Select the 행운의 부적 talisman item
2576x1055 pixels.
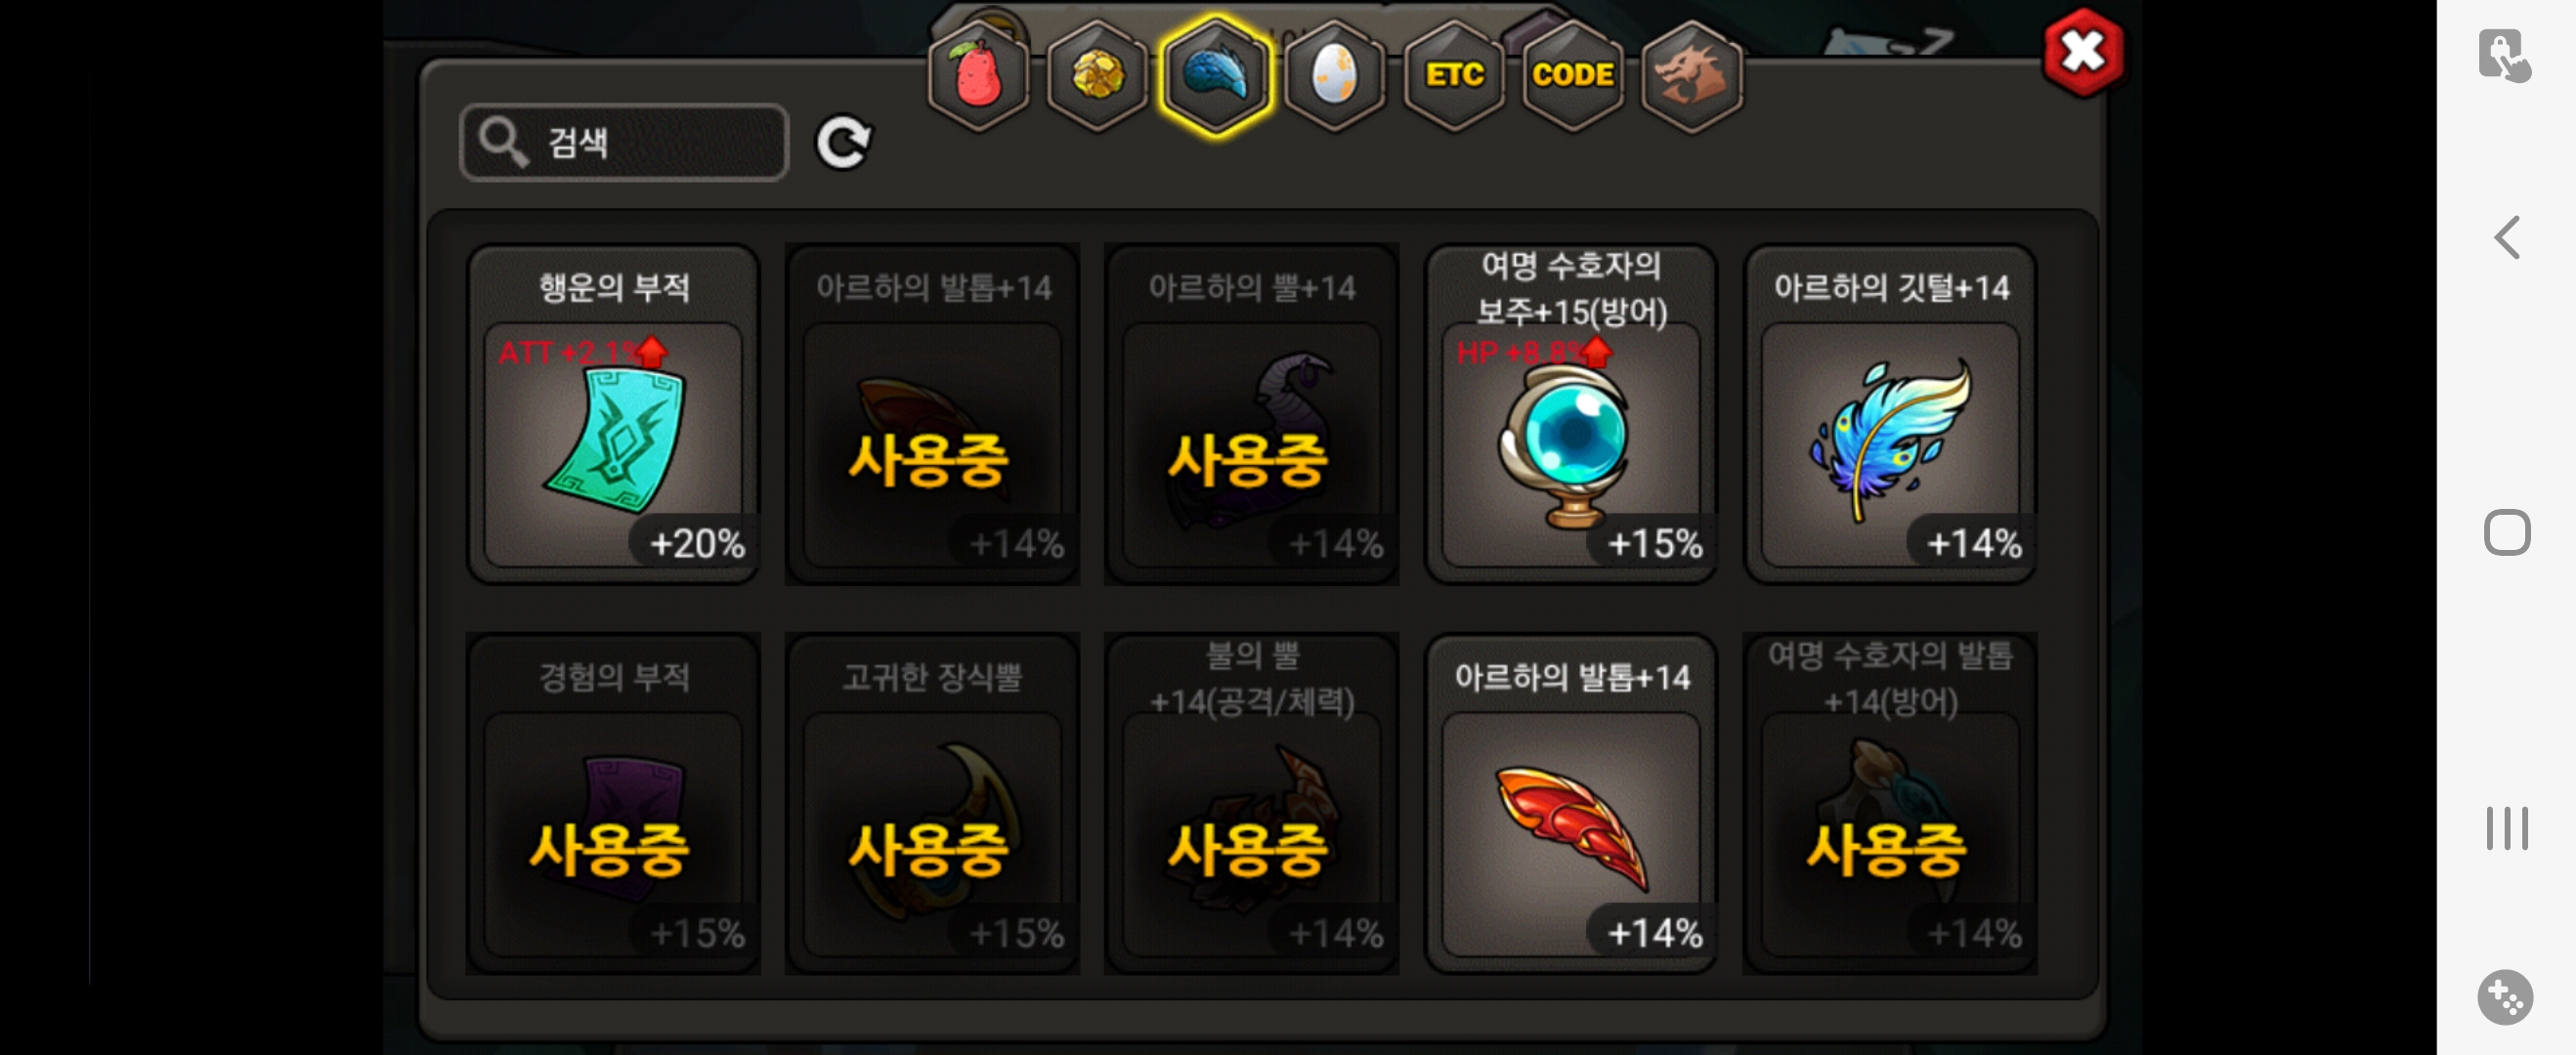pos(613,414)
